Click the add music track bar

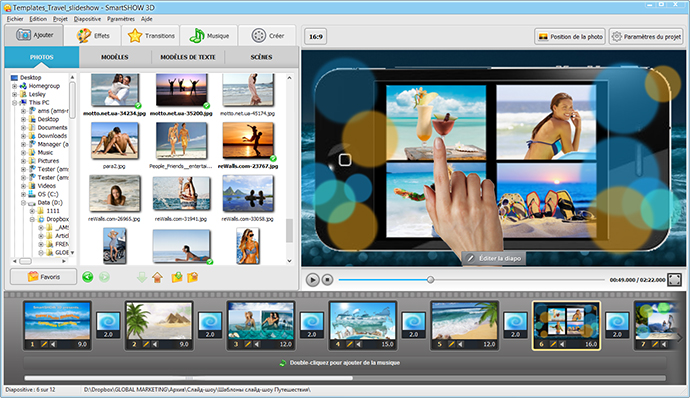[x=345, y=363]
